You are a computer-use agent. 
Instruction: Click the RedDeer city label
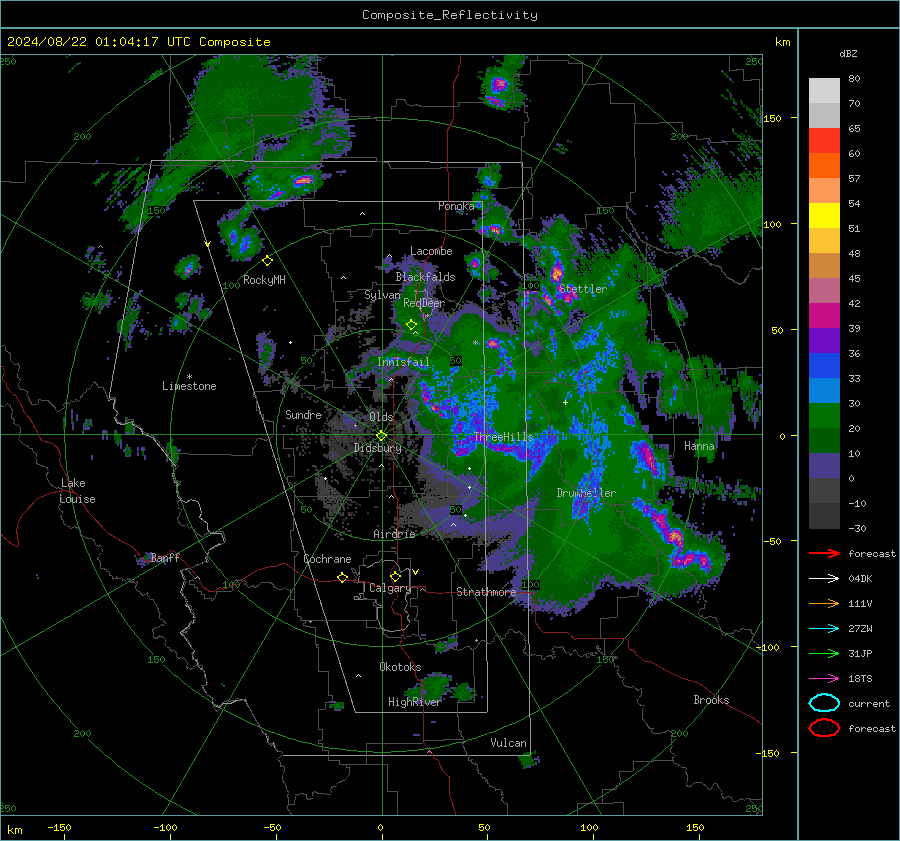pyautogui.click(x=424, y=303)
